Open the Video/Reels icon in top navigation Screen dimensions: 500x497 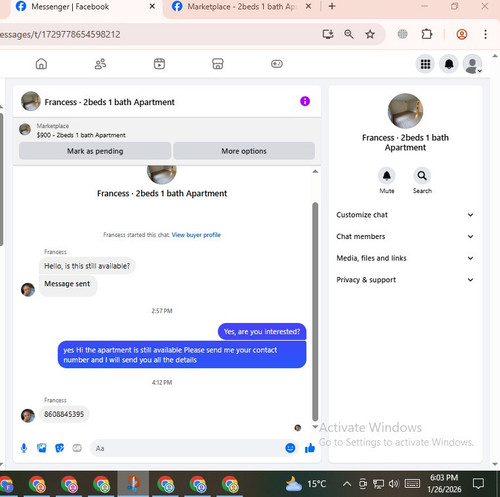click(159, 64)
